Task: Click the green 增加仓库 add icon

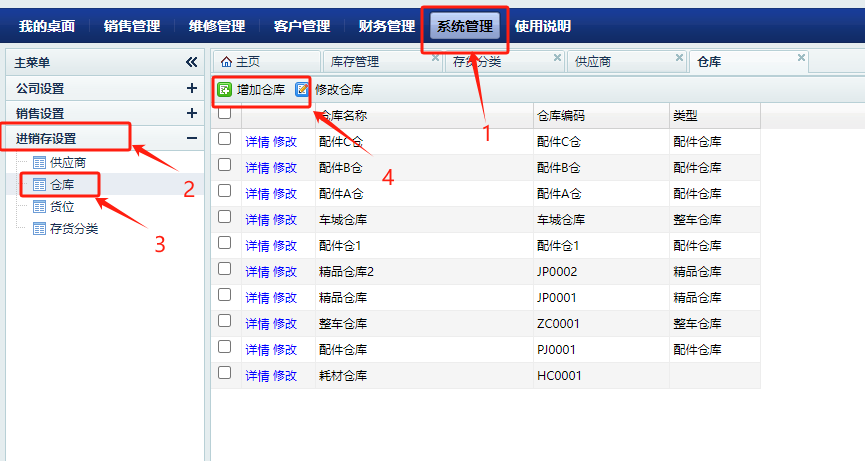Action: pyautogui.click(x=225, y=90)
